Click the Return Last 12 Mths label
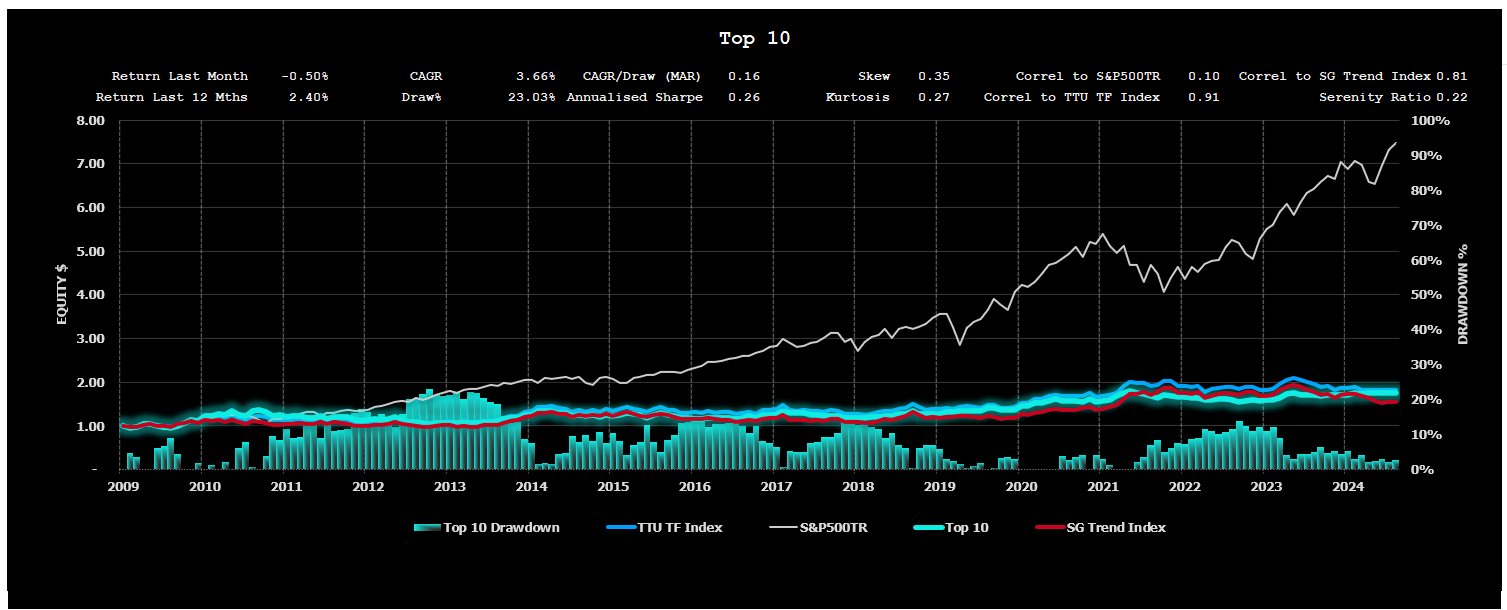1507x610 pixels. pos(171,97)
